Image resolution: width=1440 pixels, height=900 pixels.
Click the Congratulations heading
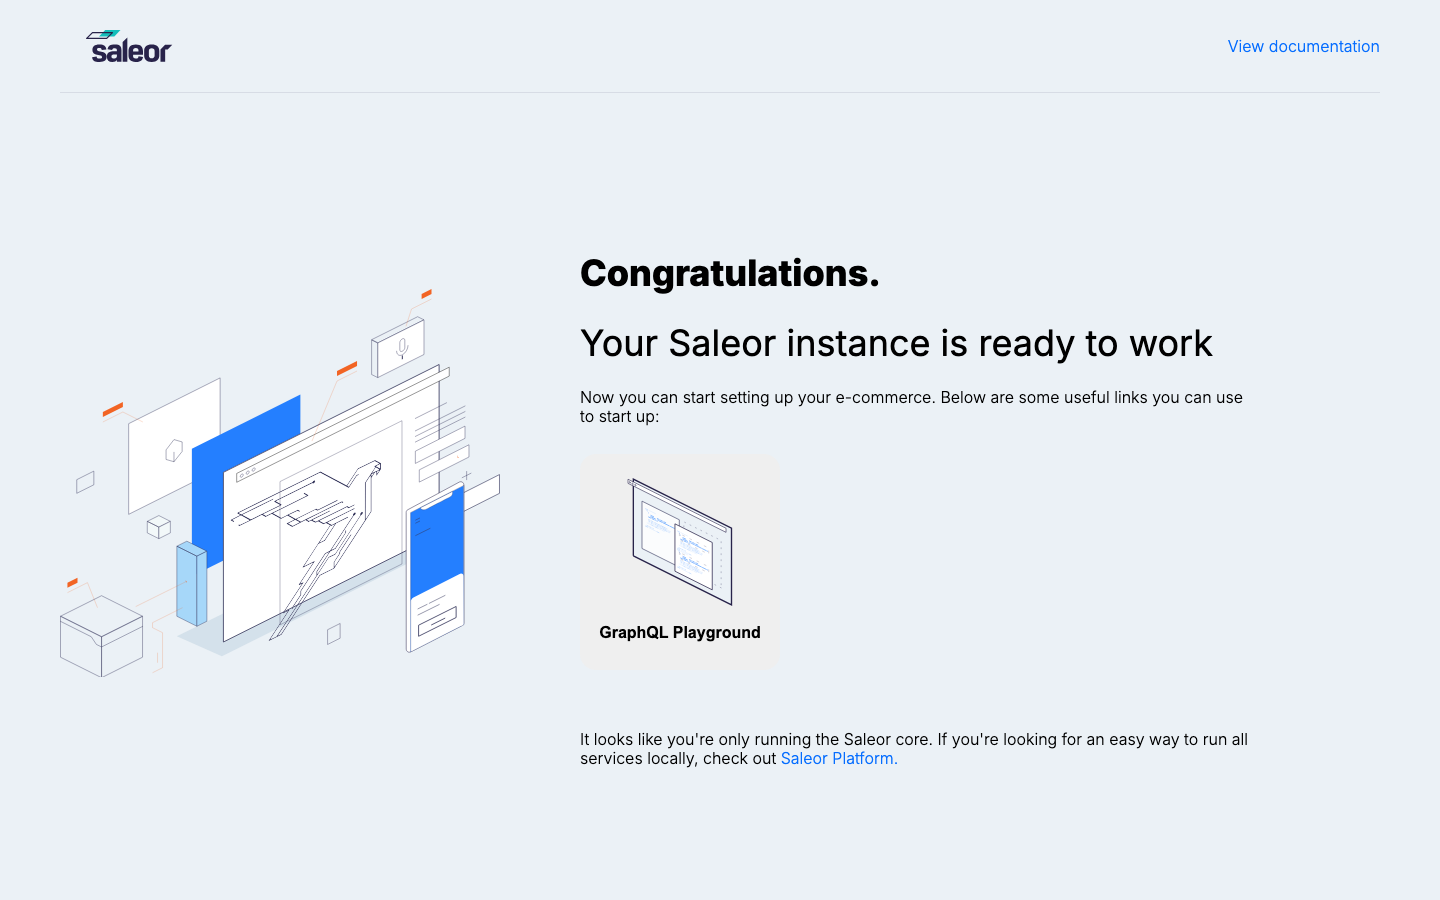point(730,273)
